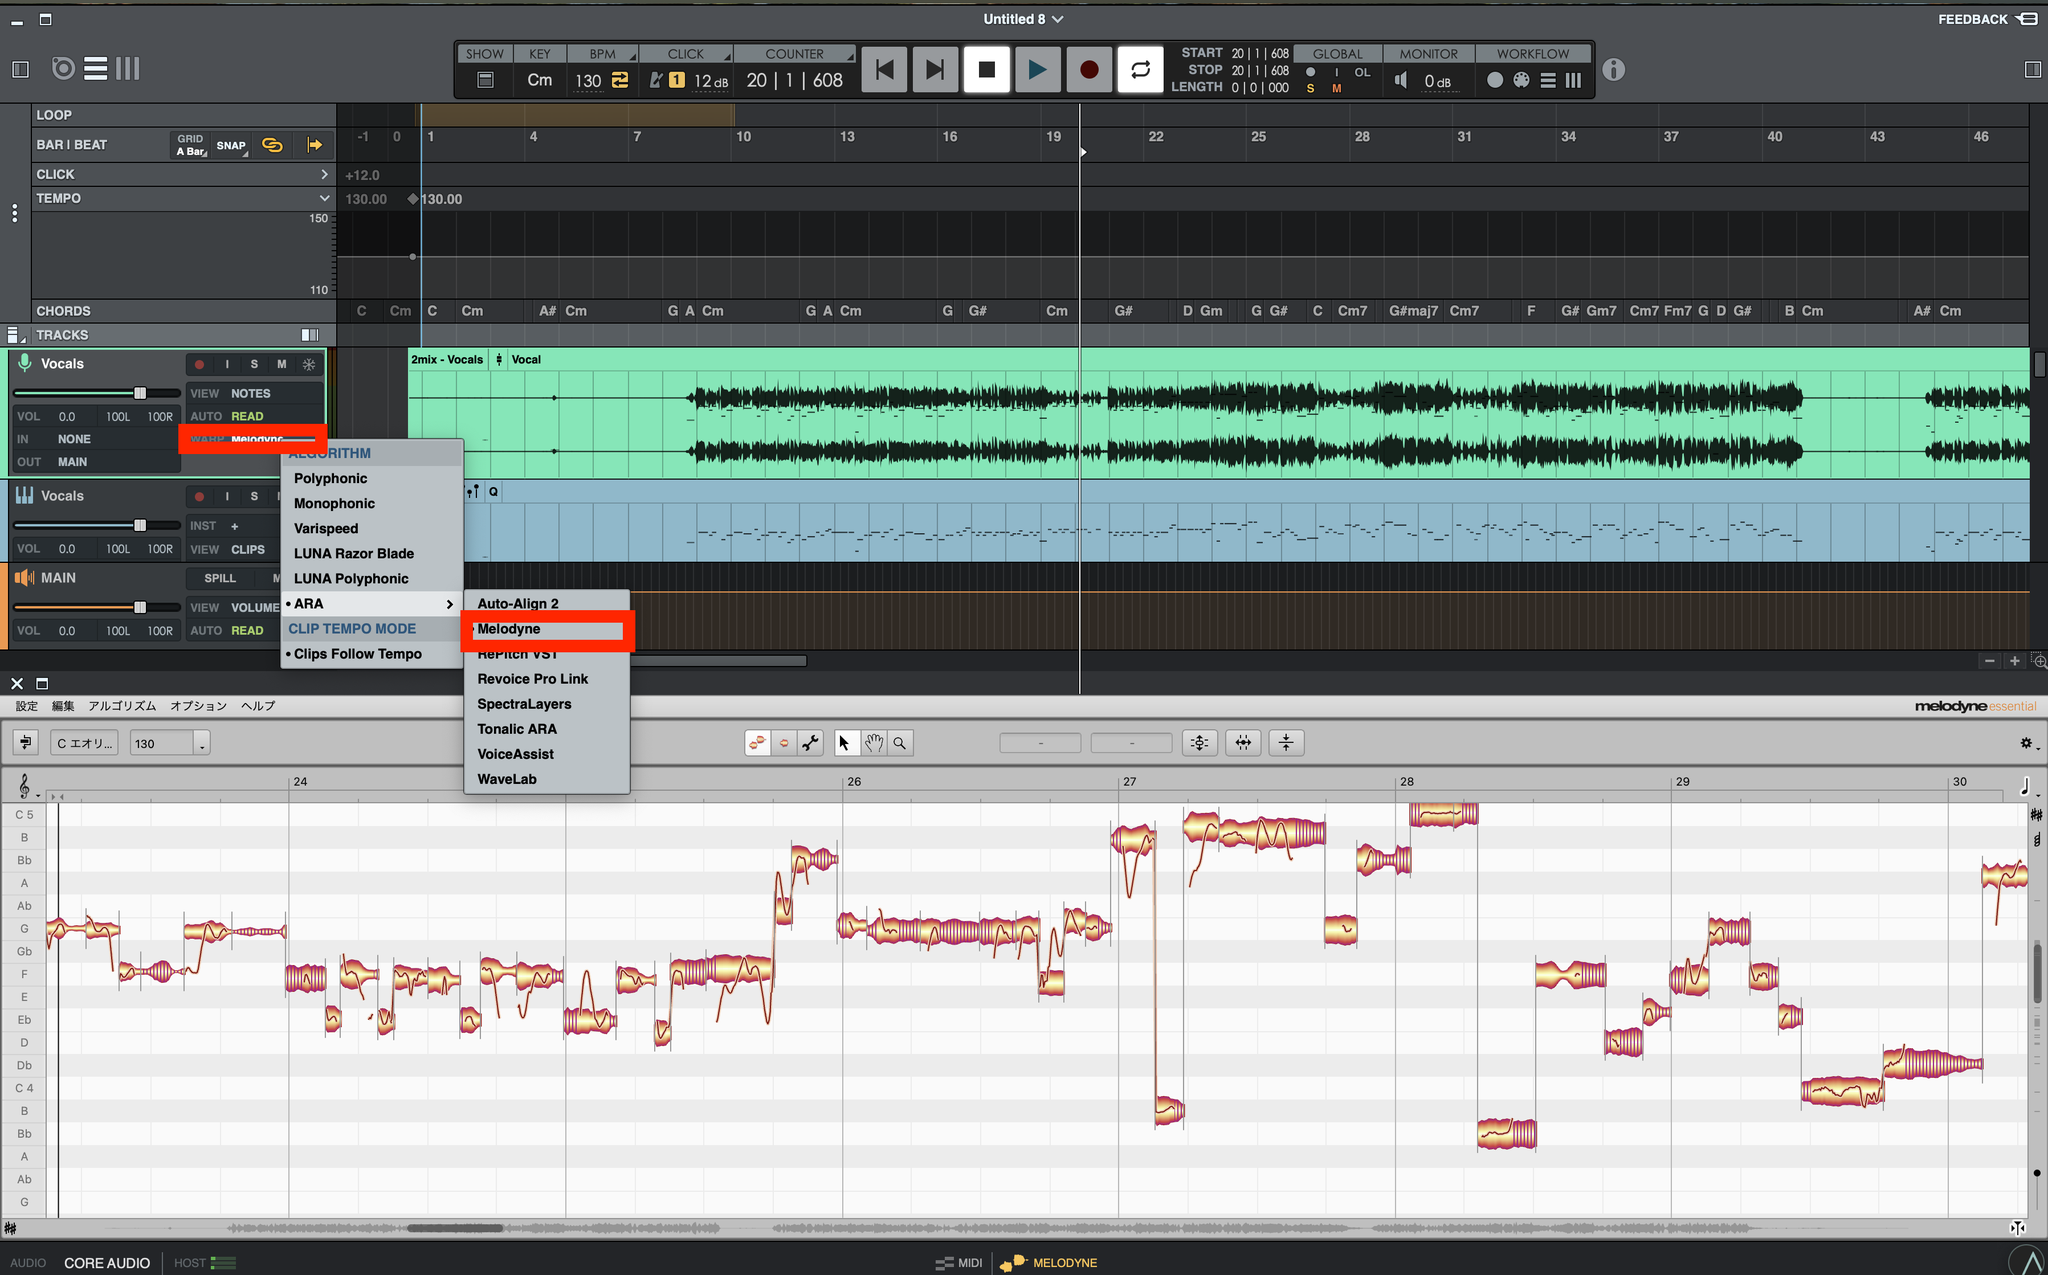Click the transport SHOW panel icon
2048x1275 pixels.
485,80
